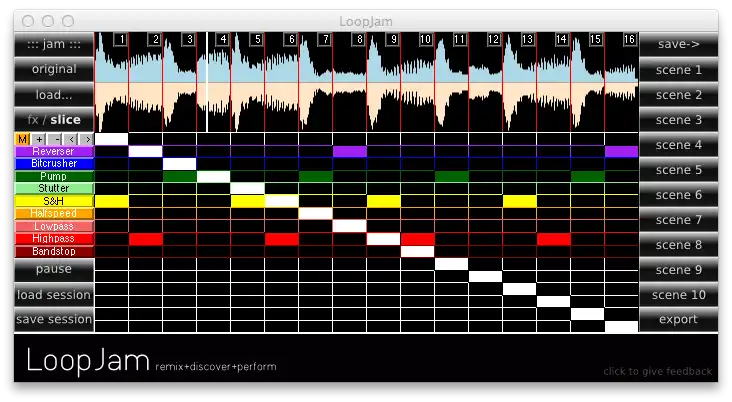Screen dimensions: 732x402
Task: Toggle purple Reverser cell in column 8
Action: point(350,151)
